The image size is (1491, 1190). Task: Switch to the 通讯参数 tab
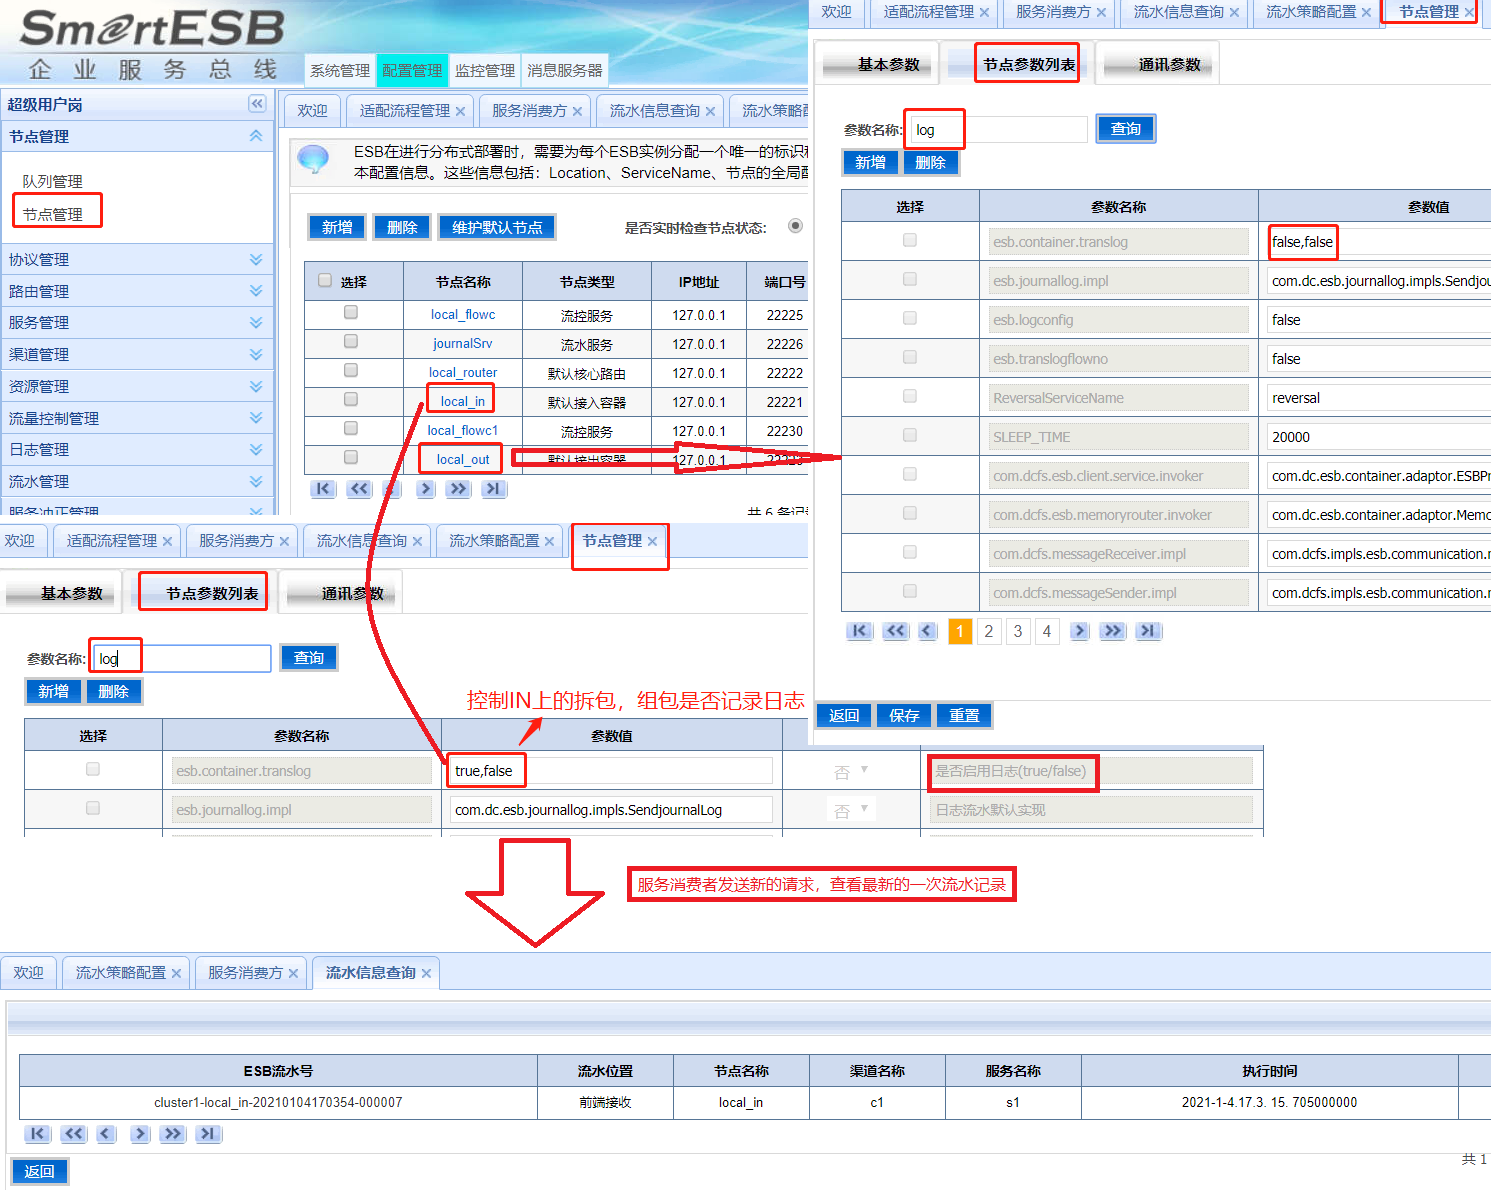tap(1169, 65)
